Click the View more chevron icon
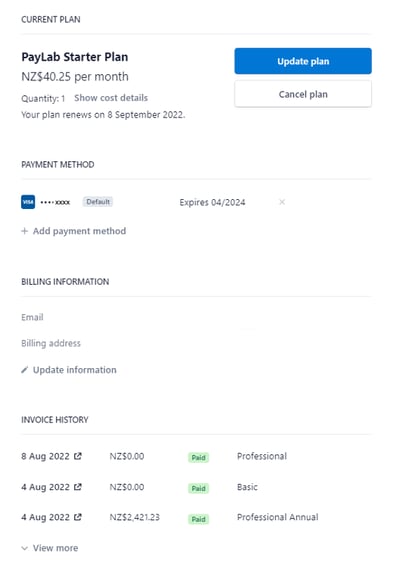 (24, 548)
